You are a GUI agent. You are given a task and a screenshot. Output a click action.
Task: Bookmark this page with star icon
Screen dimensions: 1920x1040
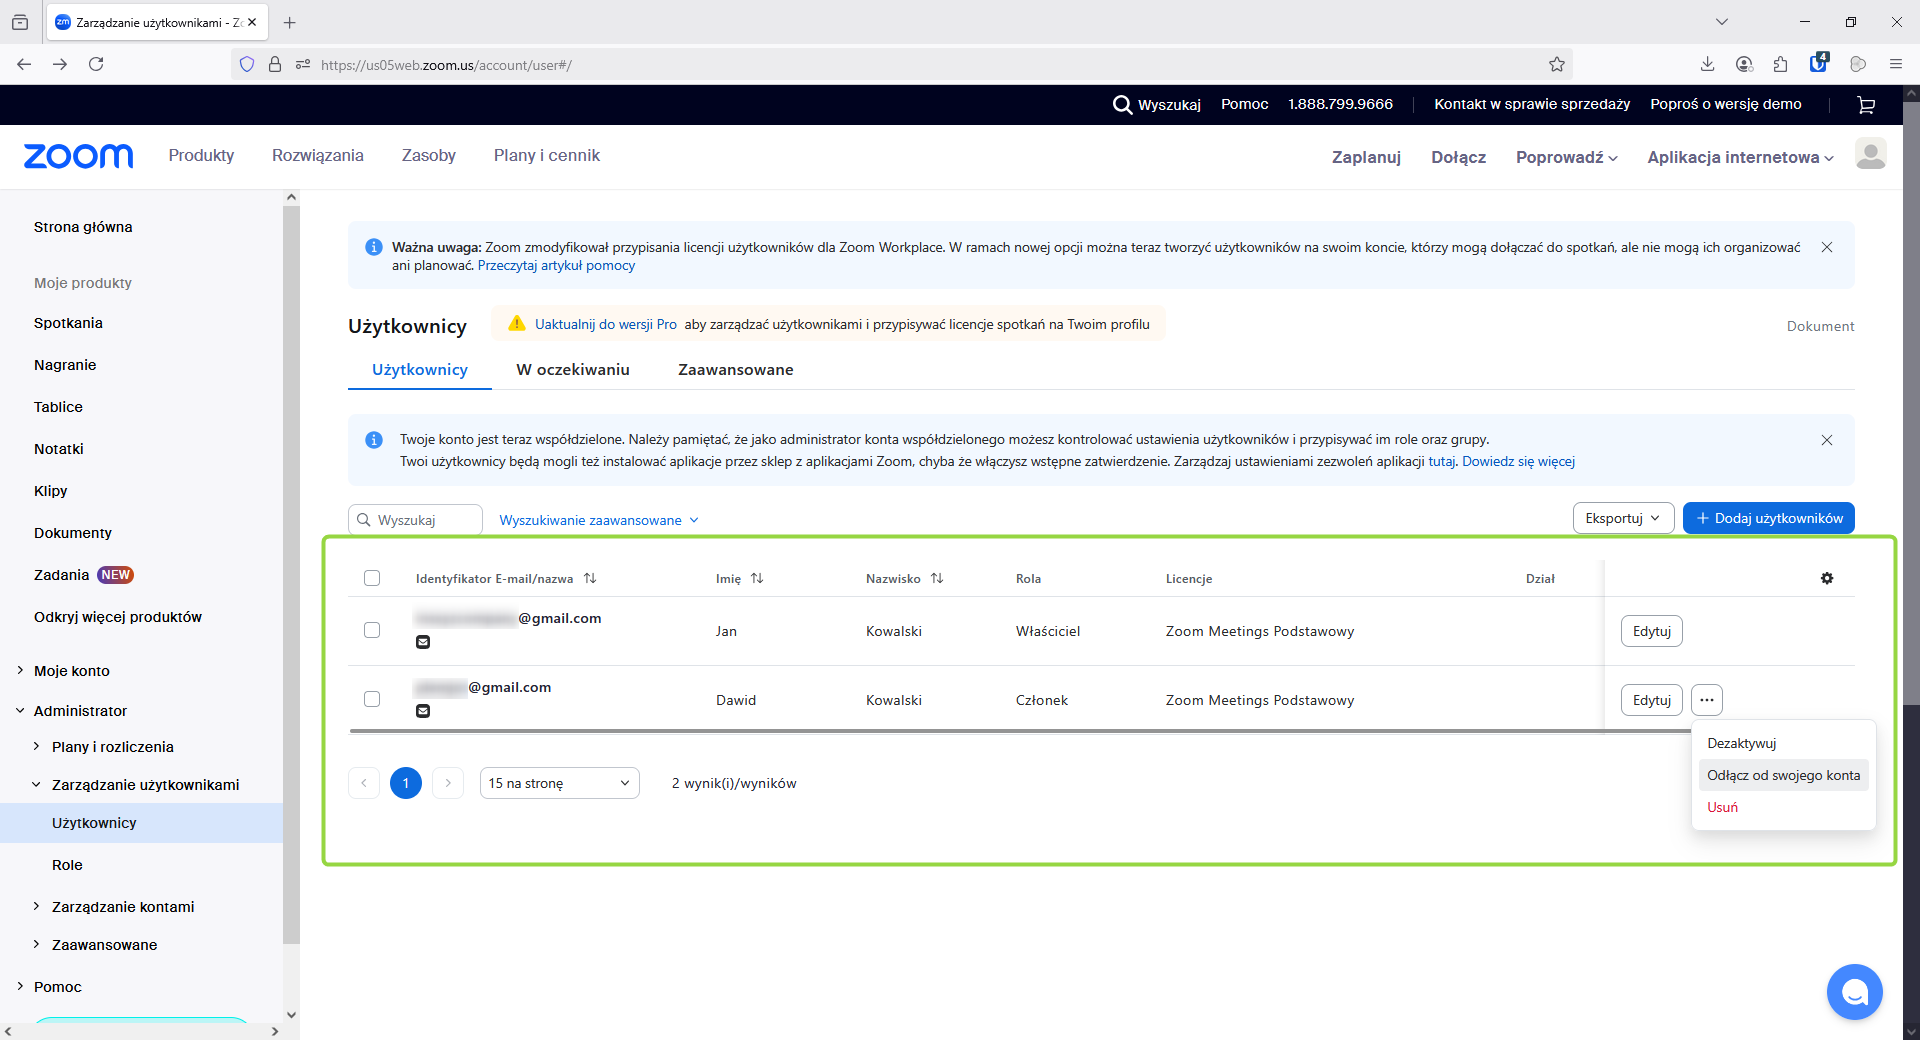[x=1557, y=64]
